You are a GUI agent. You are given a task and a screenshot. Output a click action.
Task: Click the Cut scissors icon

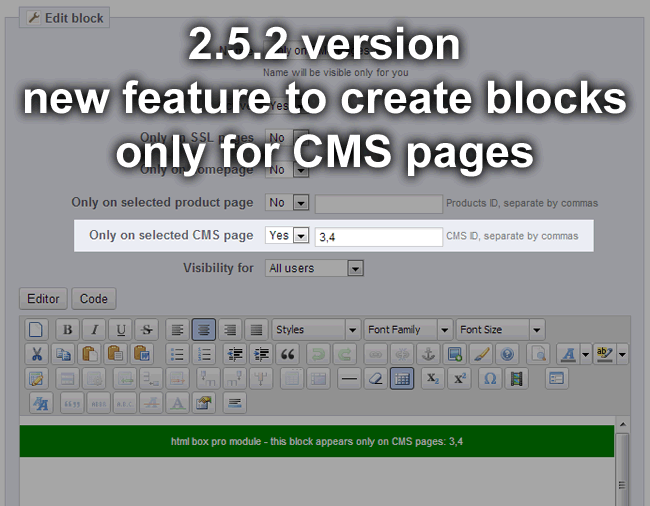36,354
